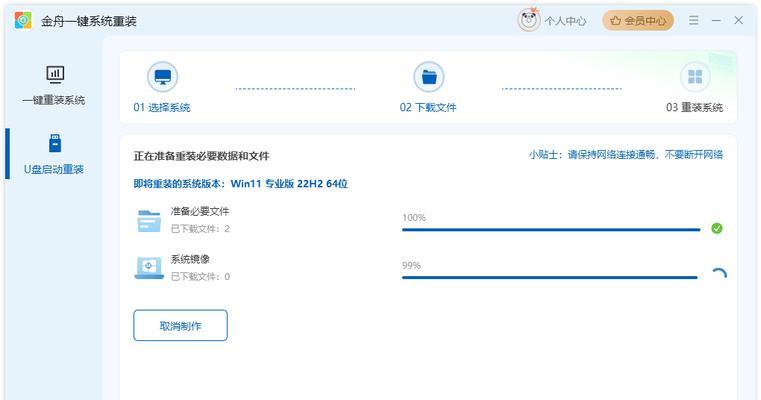Open 个人中心 personal center

tap(565, 21)
